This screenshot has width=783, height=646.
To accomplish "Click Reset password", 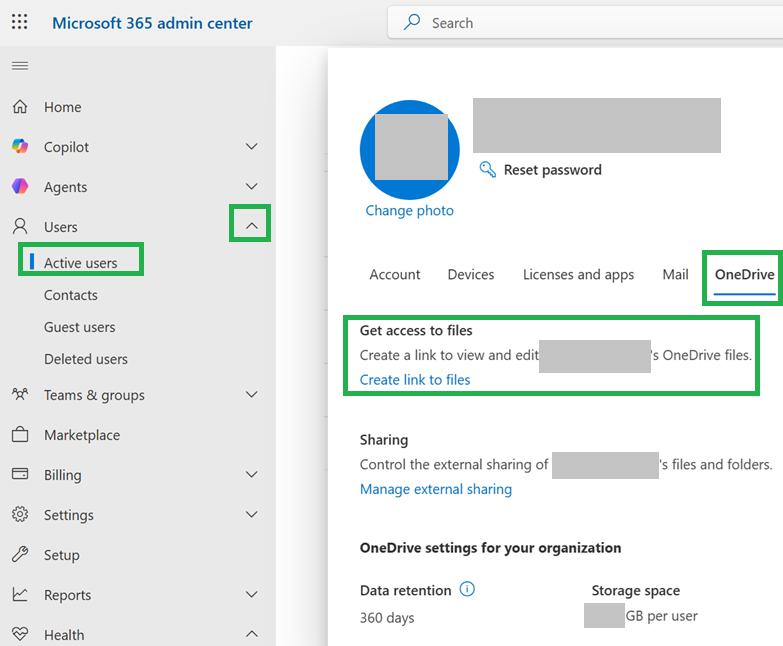I will point(552,170).
